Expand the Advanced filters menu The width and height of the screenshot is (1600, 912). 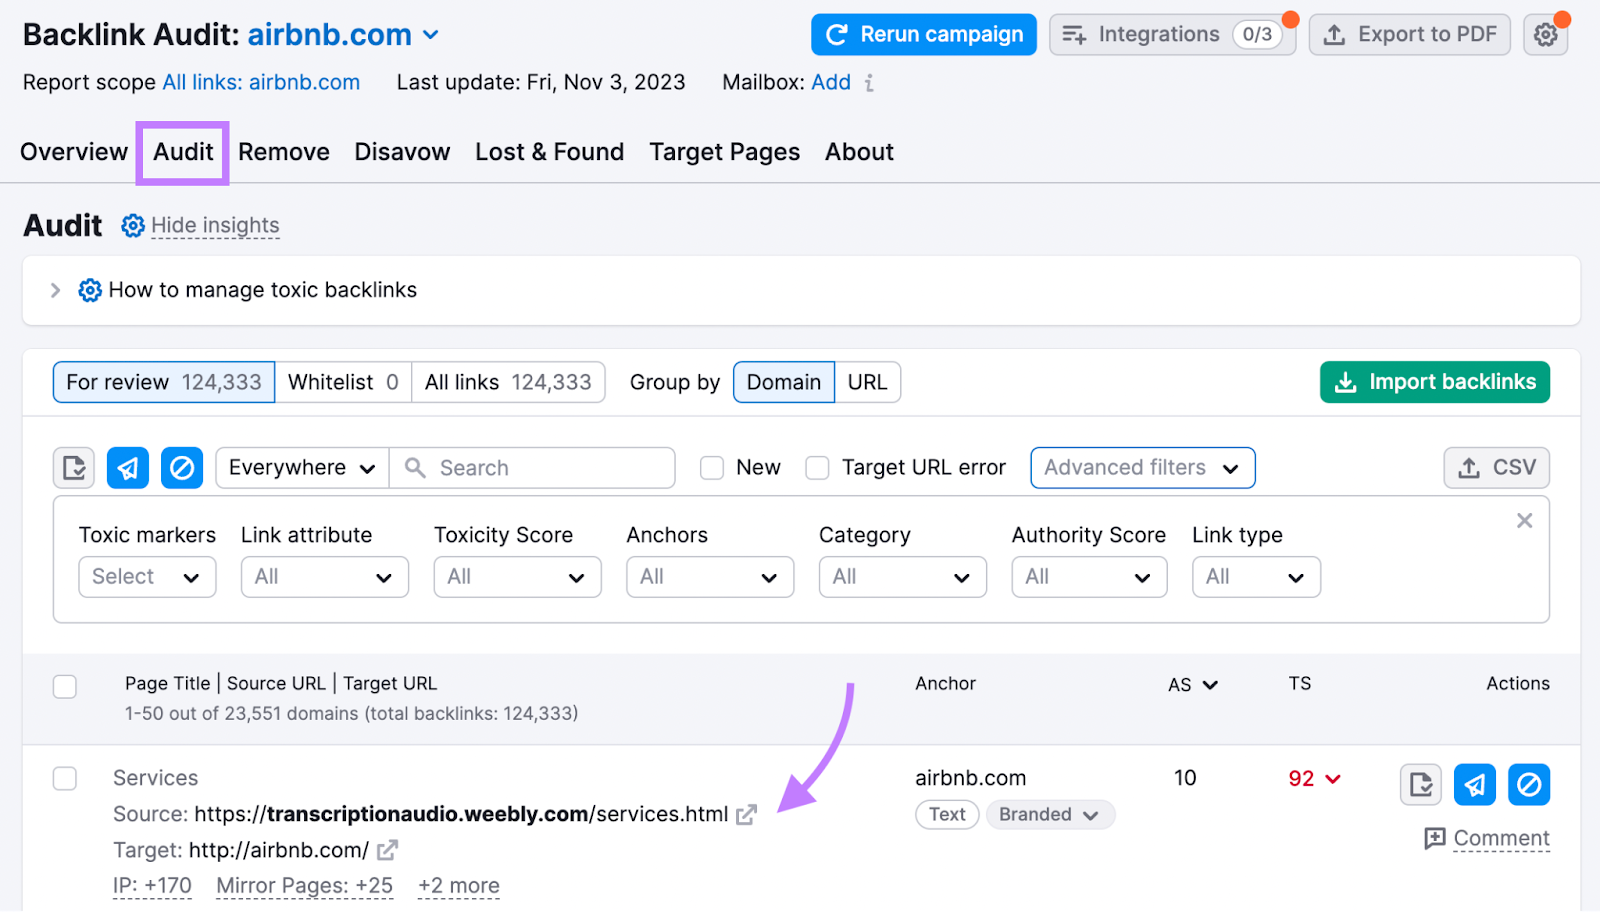1142,467
